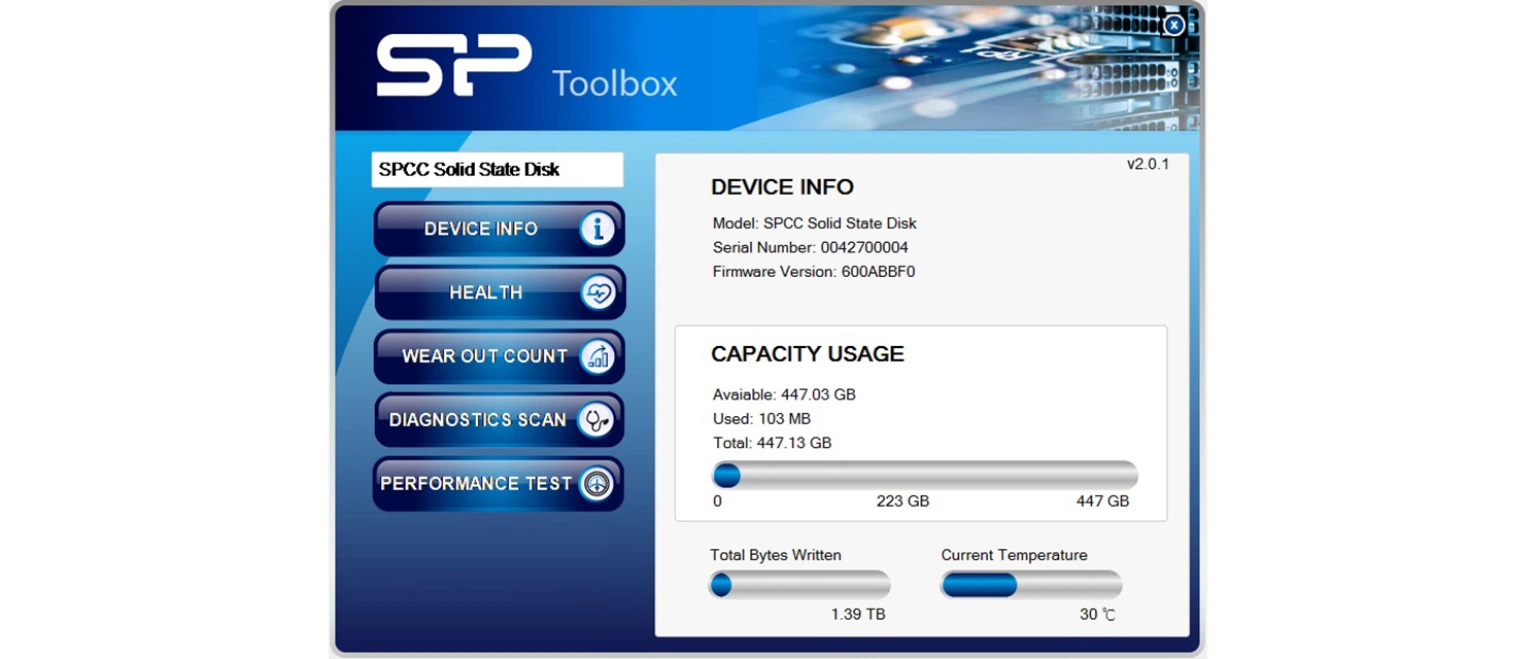This screenshot has height=659, width=1536.
Task: Click the CAPACITY USAGE heading
Action: [807, 354]
